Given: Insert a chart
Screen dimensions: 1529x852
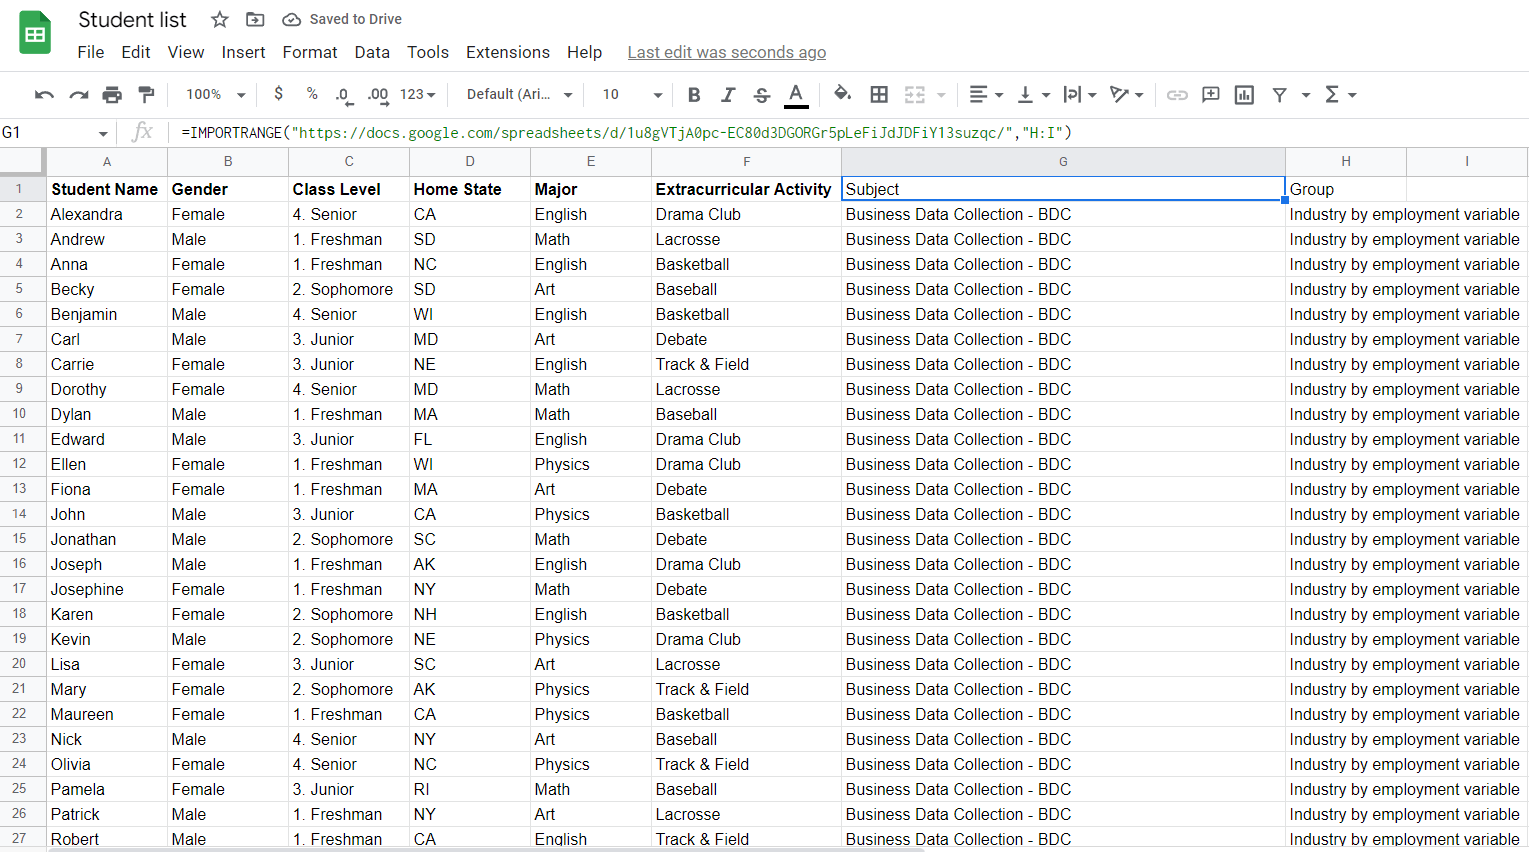Looking at the screenshot, I should pos(1243,94).
